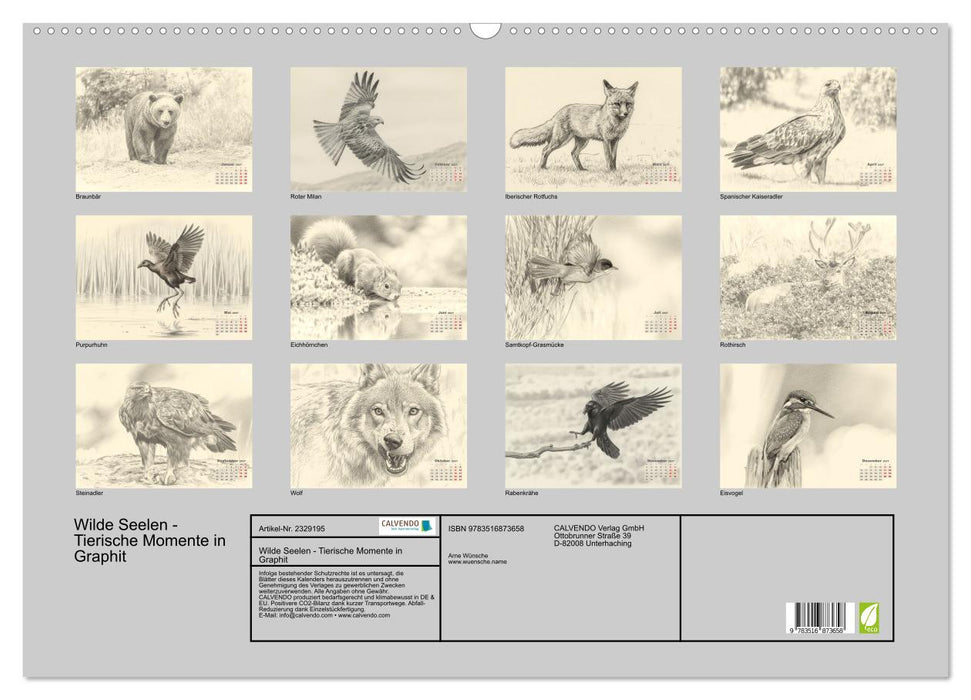Screen dimensions: 971x700
Task: Select the Roter Milan kite drawing
Action: point(378,129)
